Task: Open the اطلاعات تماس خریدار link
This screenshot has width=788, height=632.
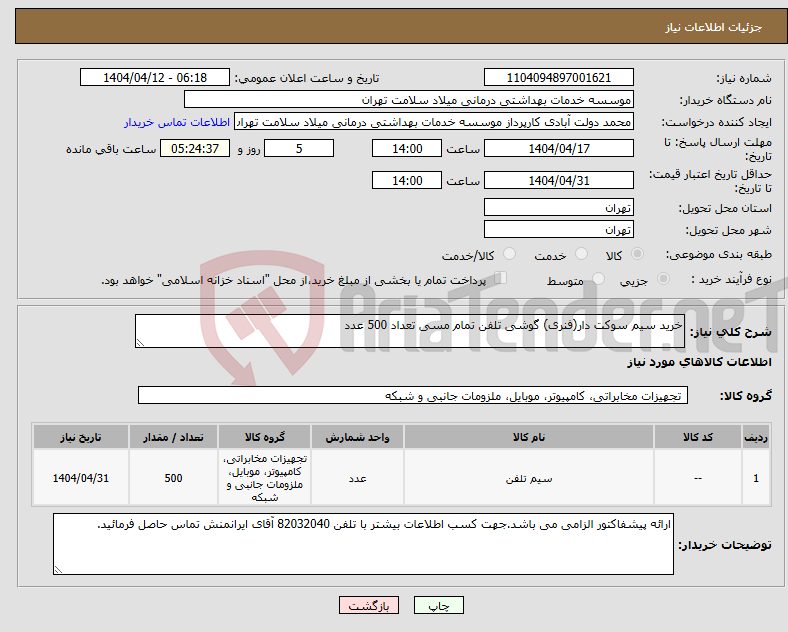Action: coord(177,122)
